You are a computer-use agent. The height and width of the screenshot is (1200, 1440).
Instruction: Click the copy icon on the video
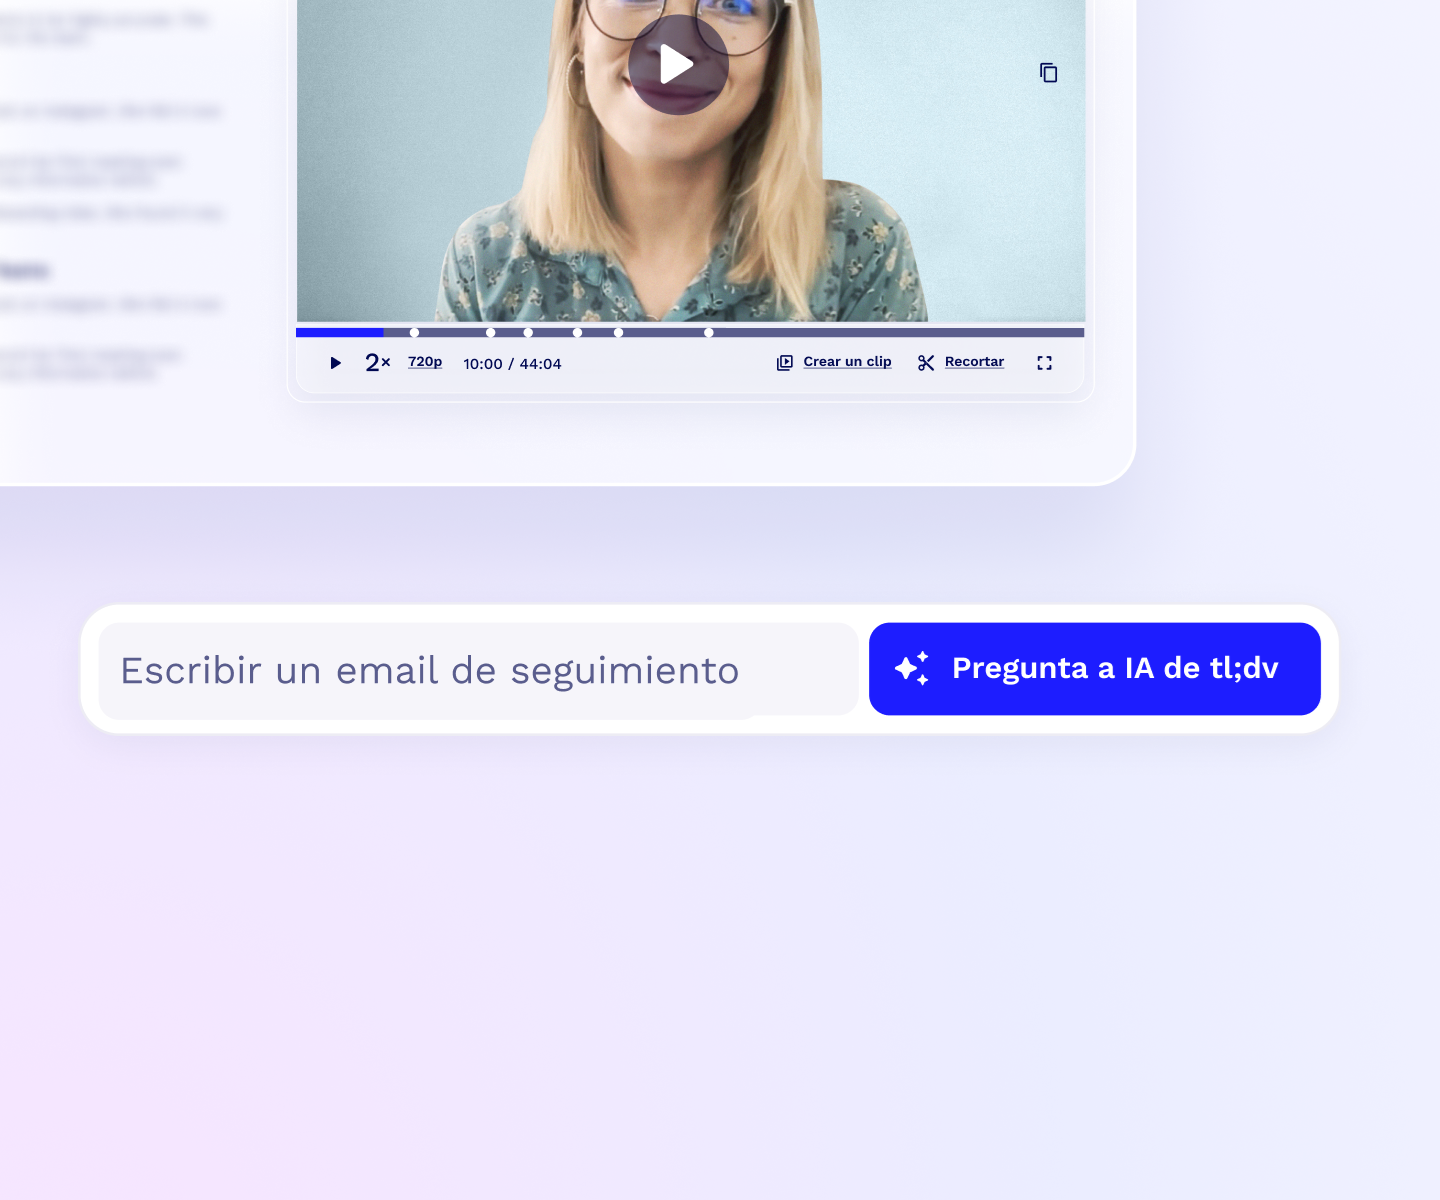pos(1048,73)
